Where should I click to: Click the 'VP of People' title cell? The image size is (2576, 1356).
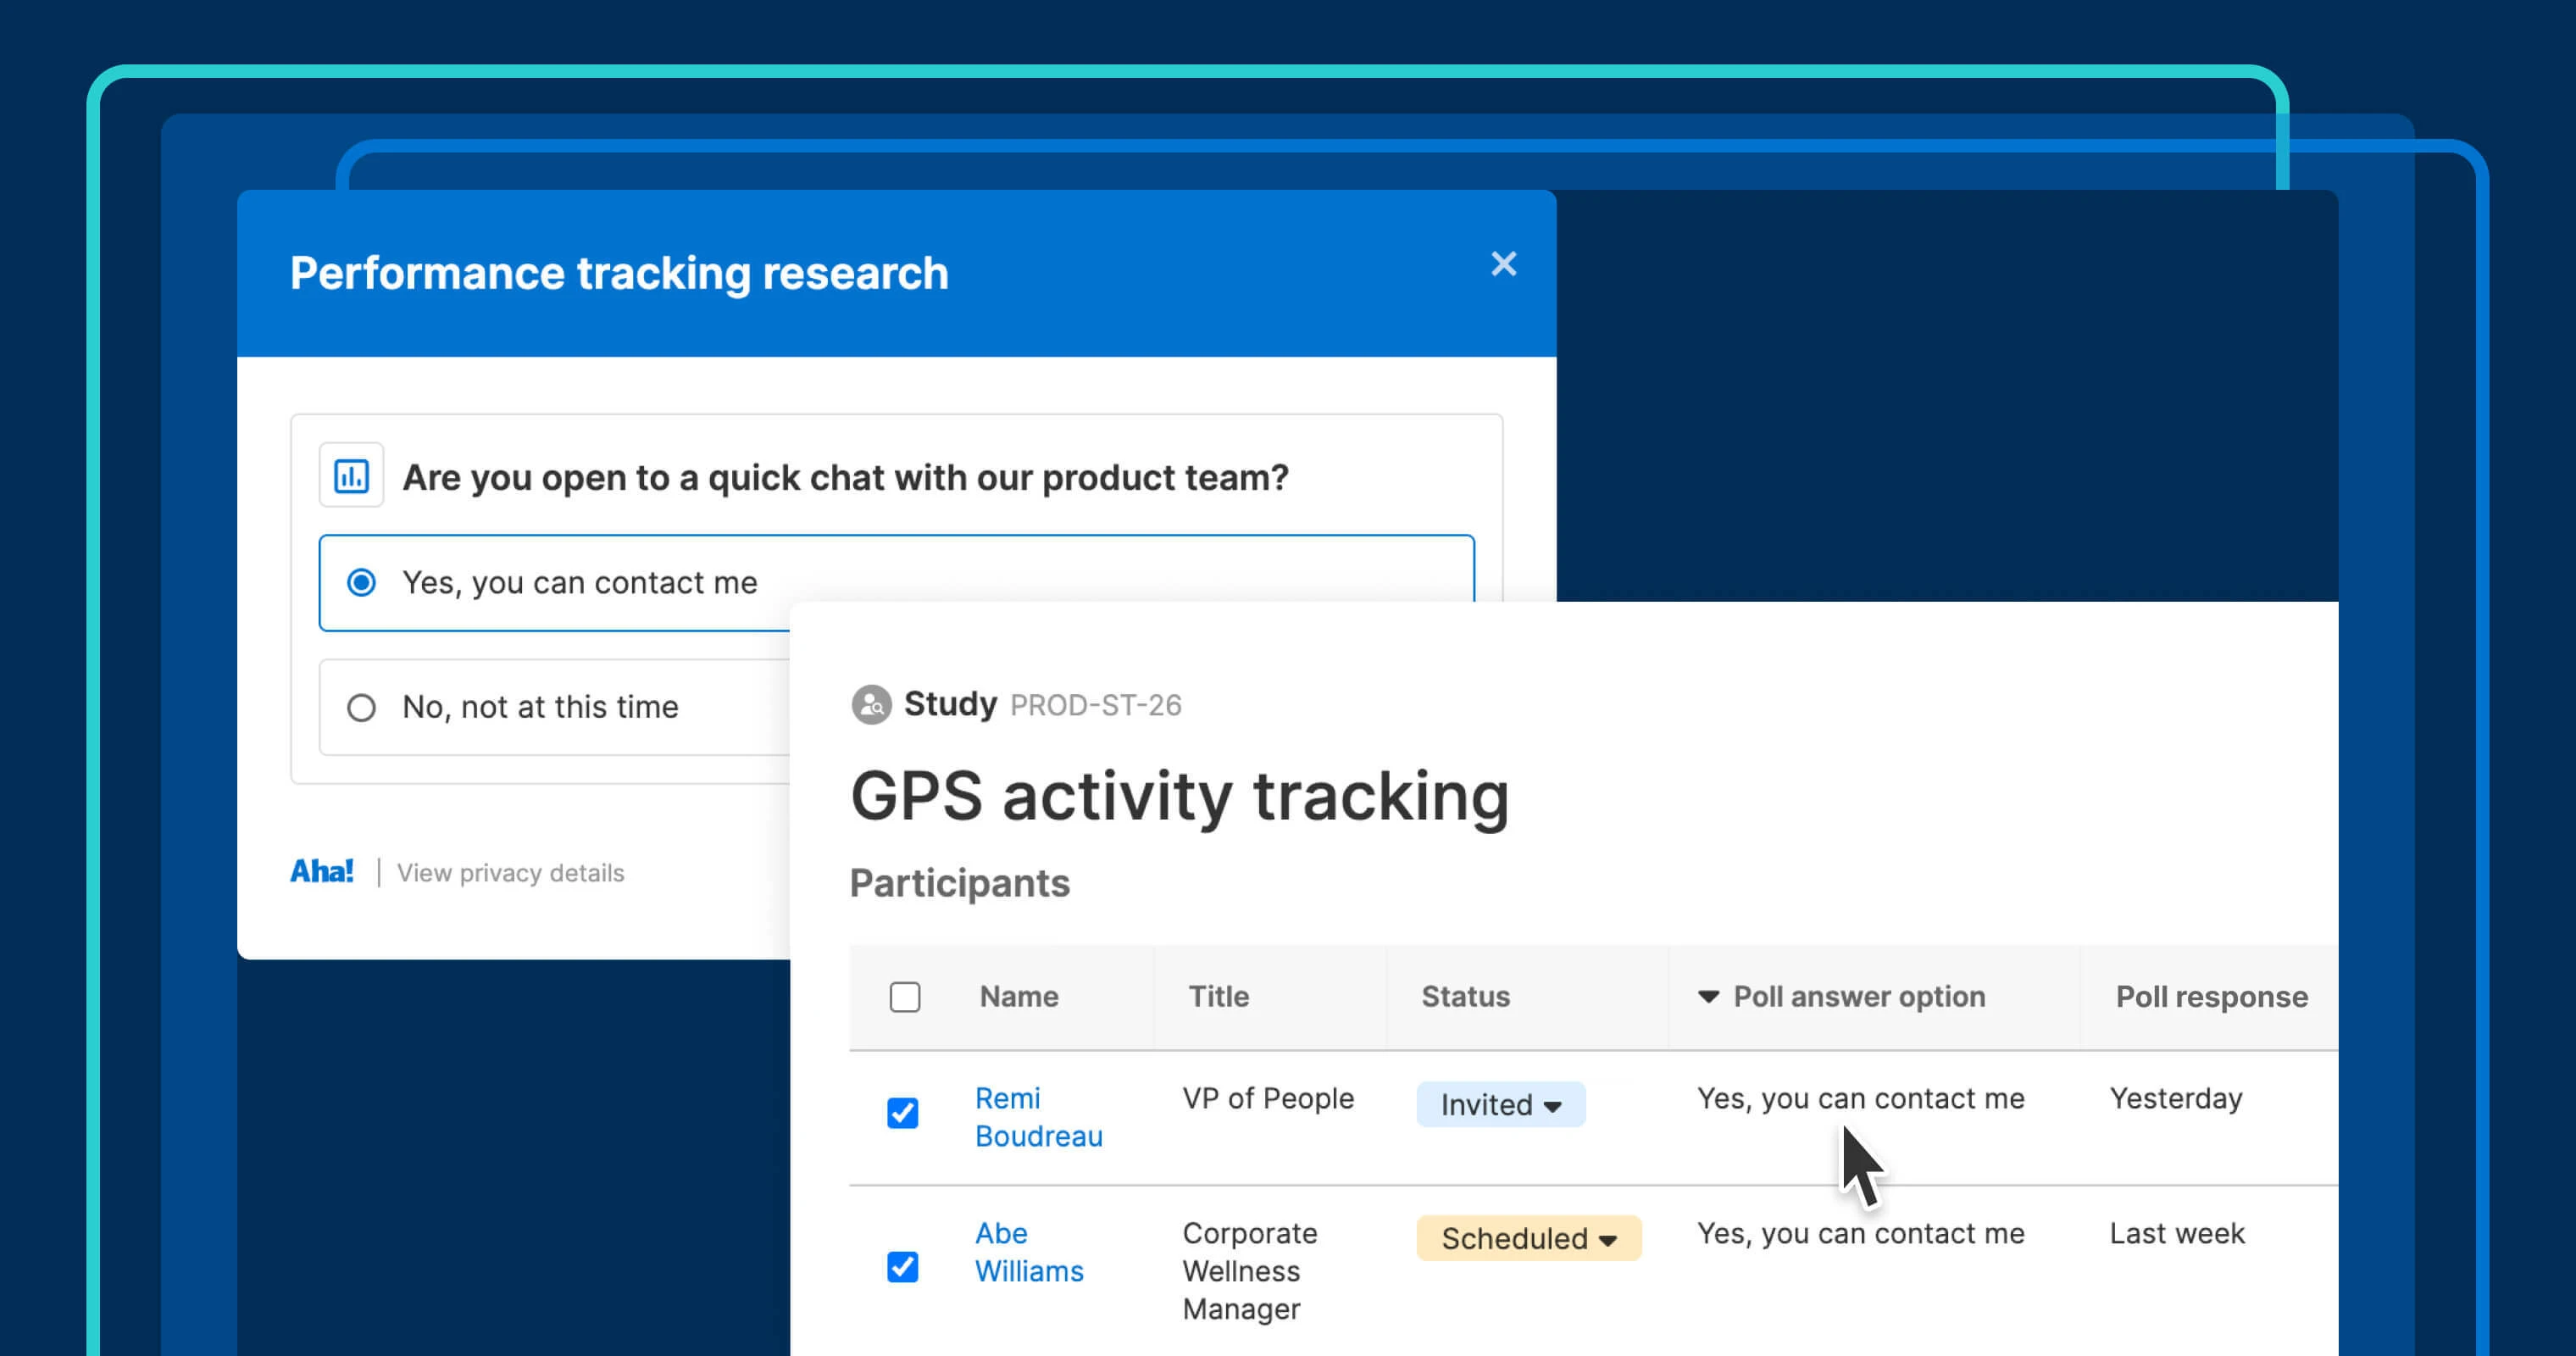click(x=1268, y=1098)
